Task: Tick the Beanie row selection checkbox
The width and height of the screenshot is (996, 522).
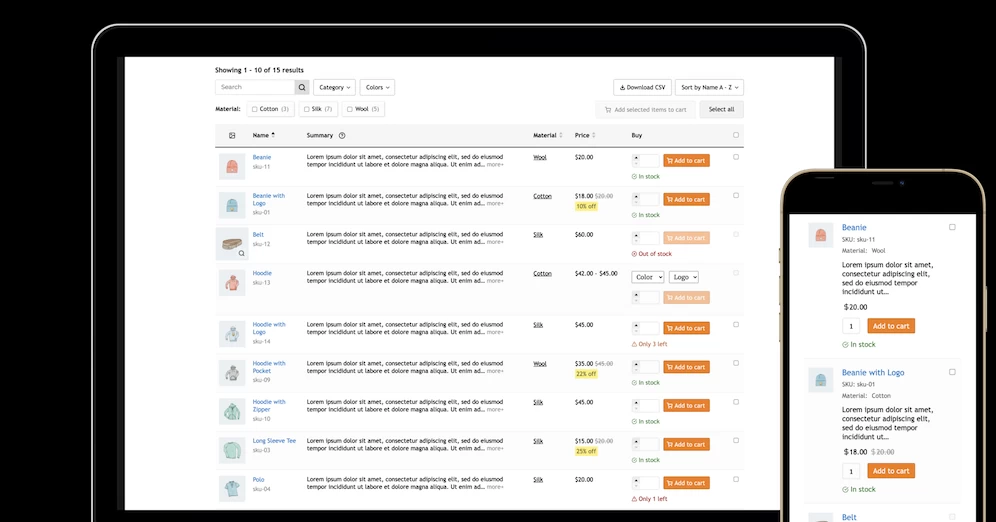Action: (x=736, y=157)
